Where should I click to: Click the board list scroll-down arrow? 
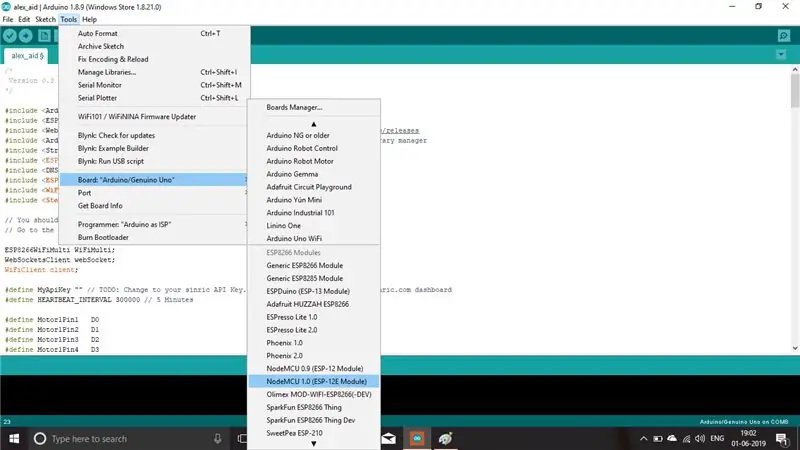(314, 444)
